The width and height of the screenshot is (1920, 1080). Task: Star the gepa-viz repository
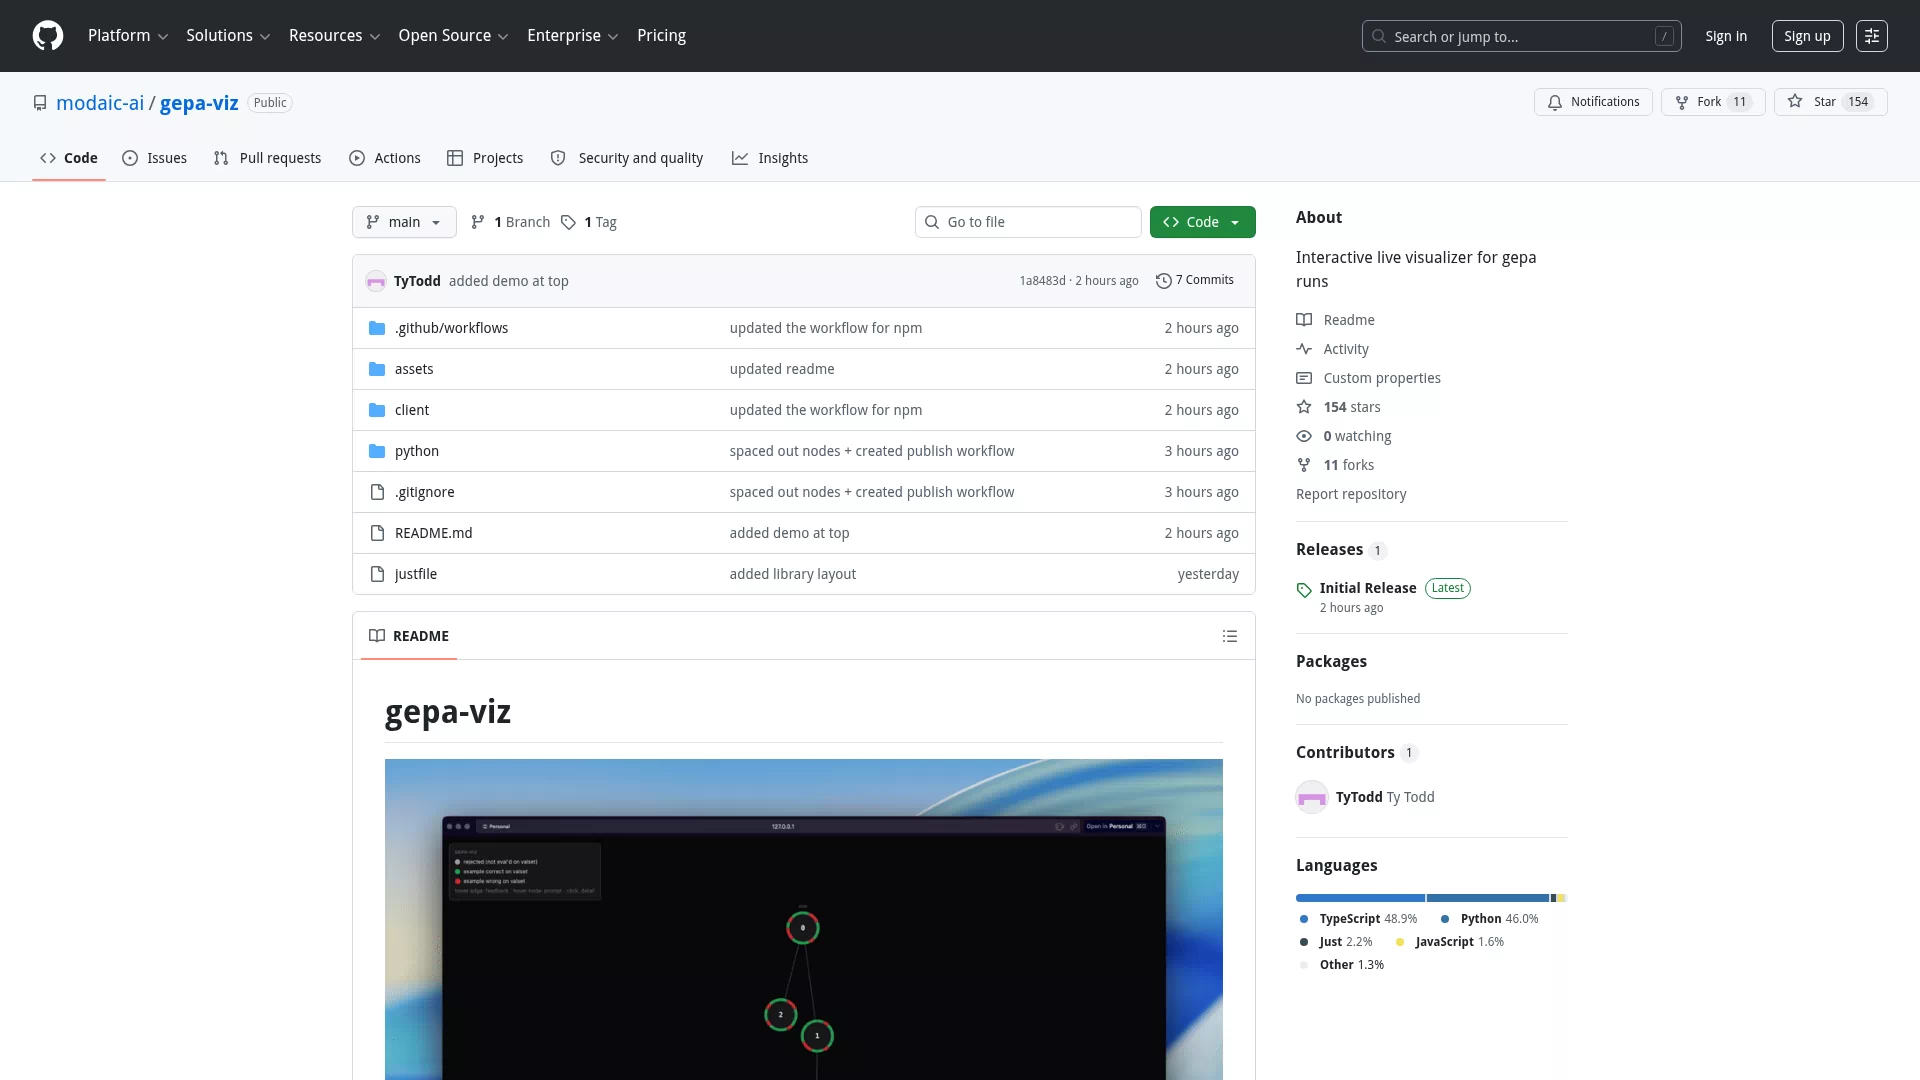1830,102
